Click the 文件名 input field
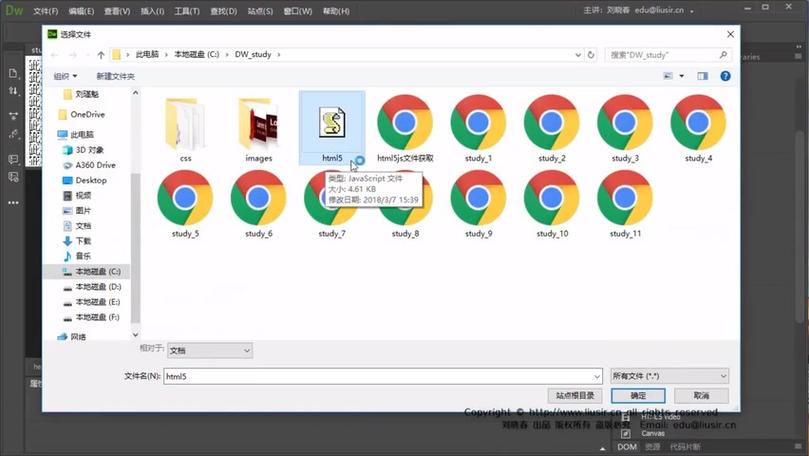The height and width of the screenshot is (456, 809). pos(383,377)
